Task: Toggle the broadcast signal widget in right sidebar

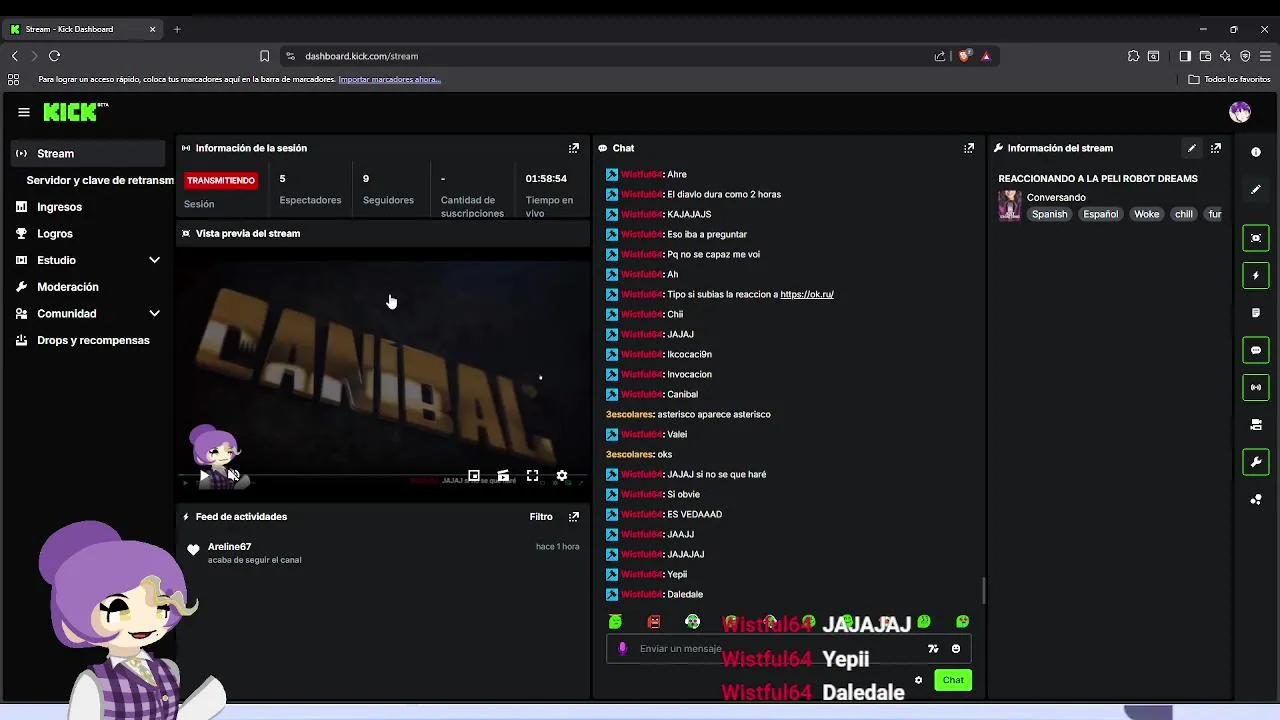Action: point(1256,387)
